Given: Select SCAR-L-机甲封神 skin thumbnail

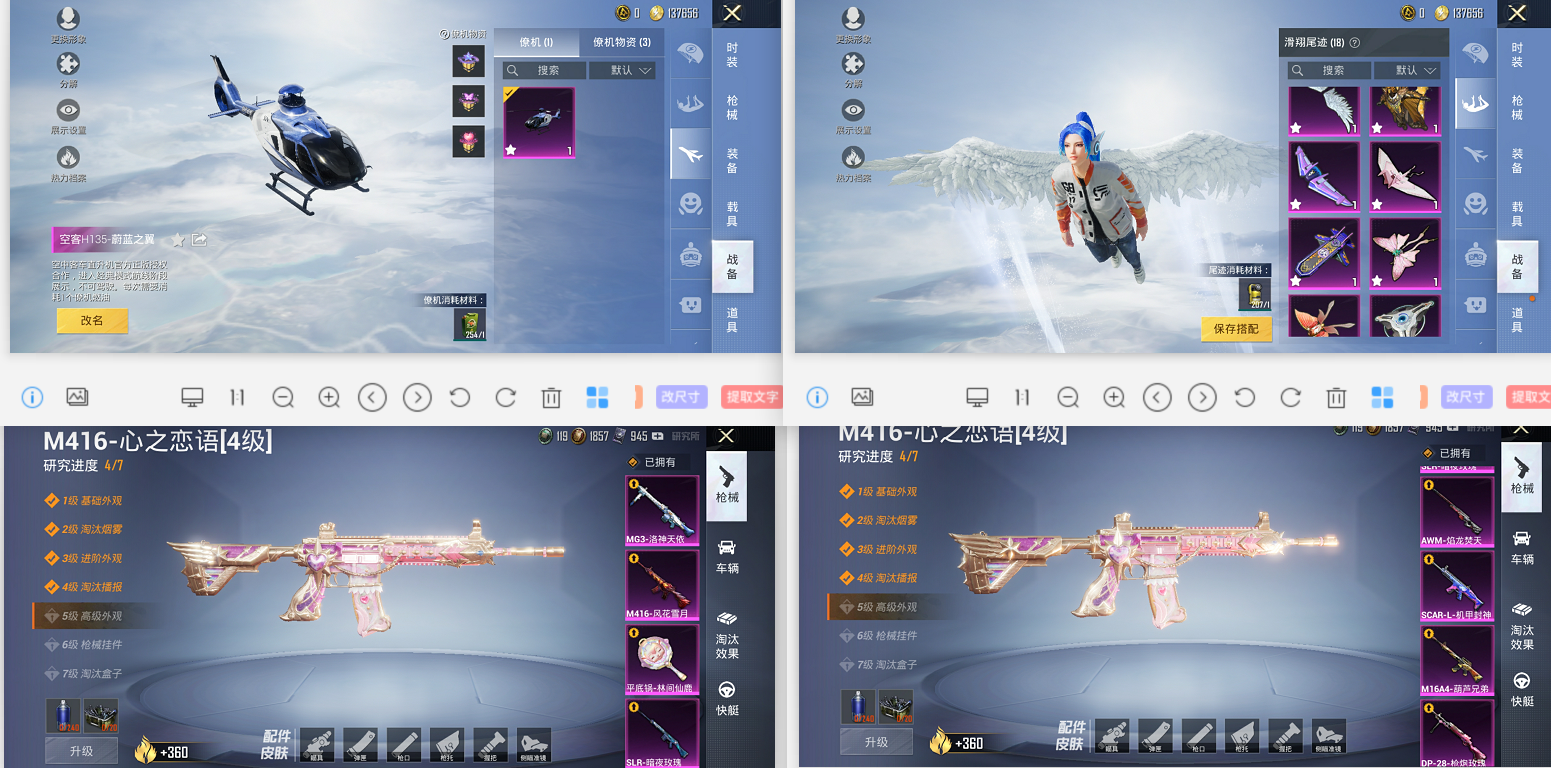Looking at the screenshot, I should 1458,586.
